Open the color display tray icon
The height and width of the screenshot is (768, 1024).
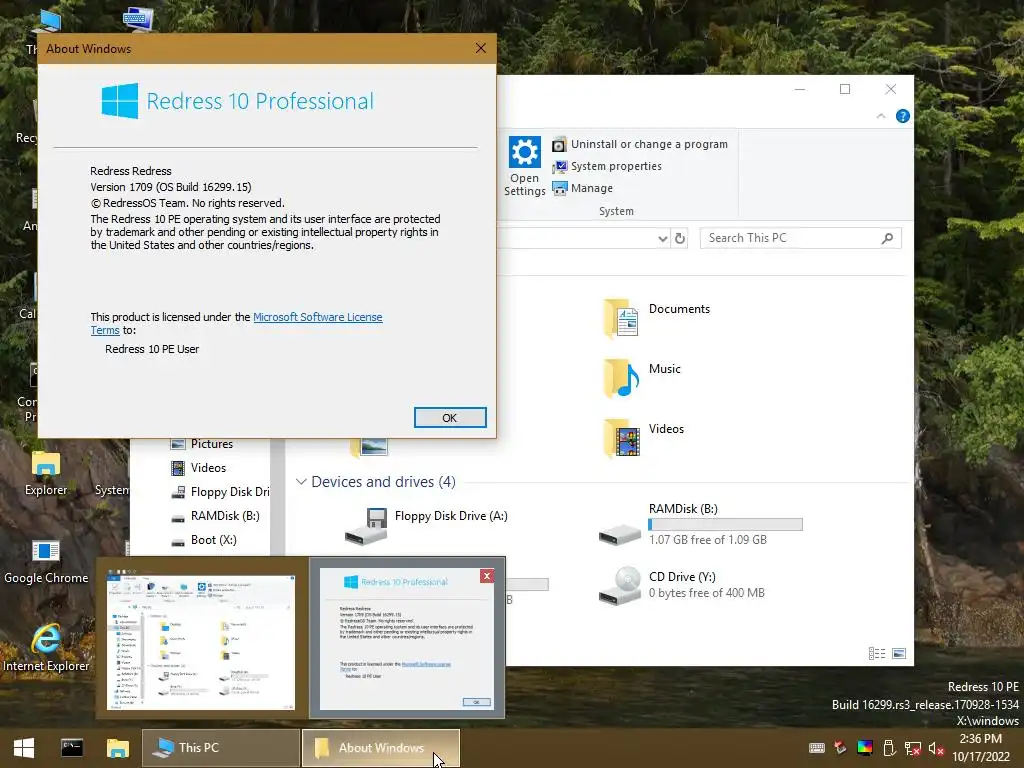(865, 748)
